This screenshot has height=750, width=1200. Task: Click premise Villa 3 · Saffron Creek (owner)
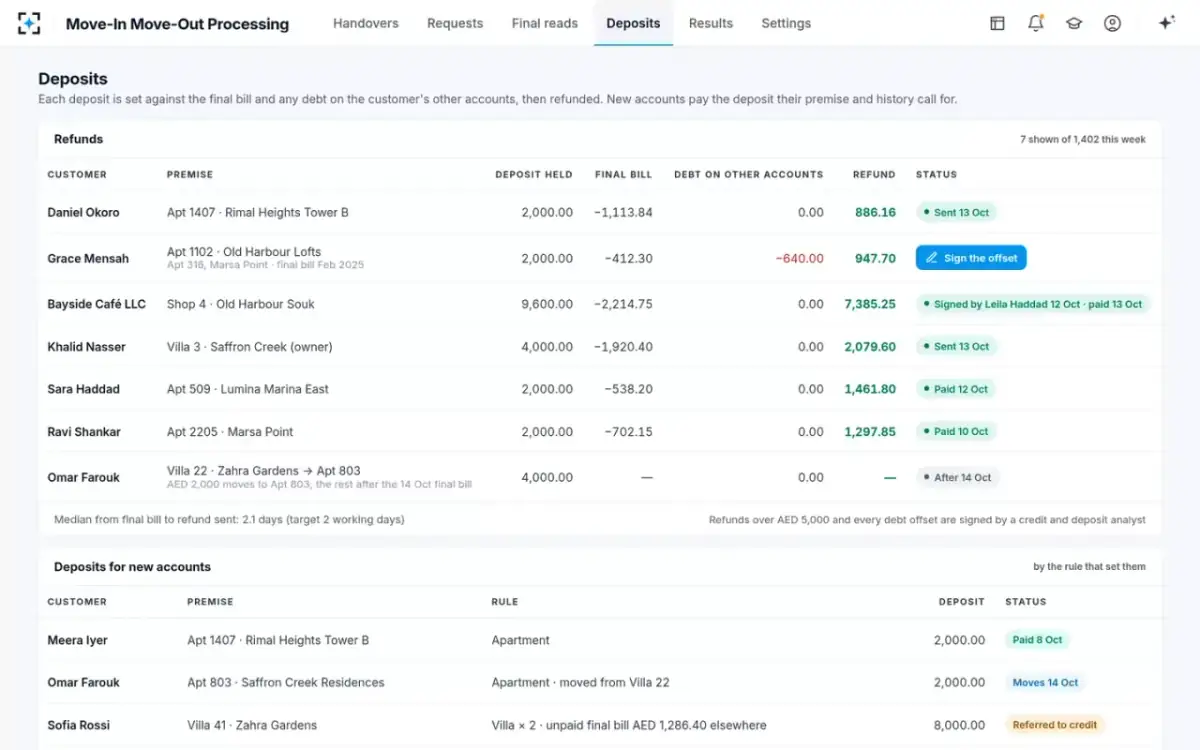click(x=249, y=347)
